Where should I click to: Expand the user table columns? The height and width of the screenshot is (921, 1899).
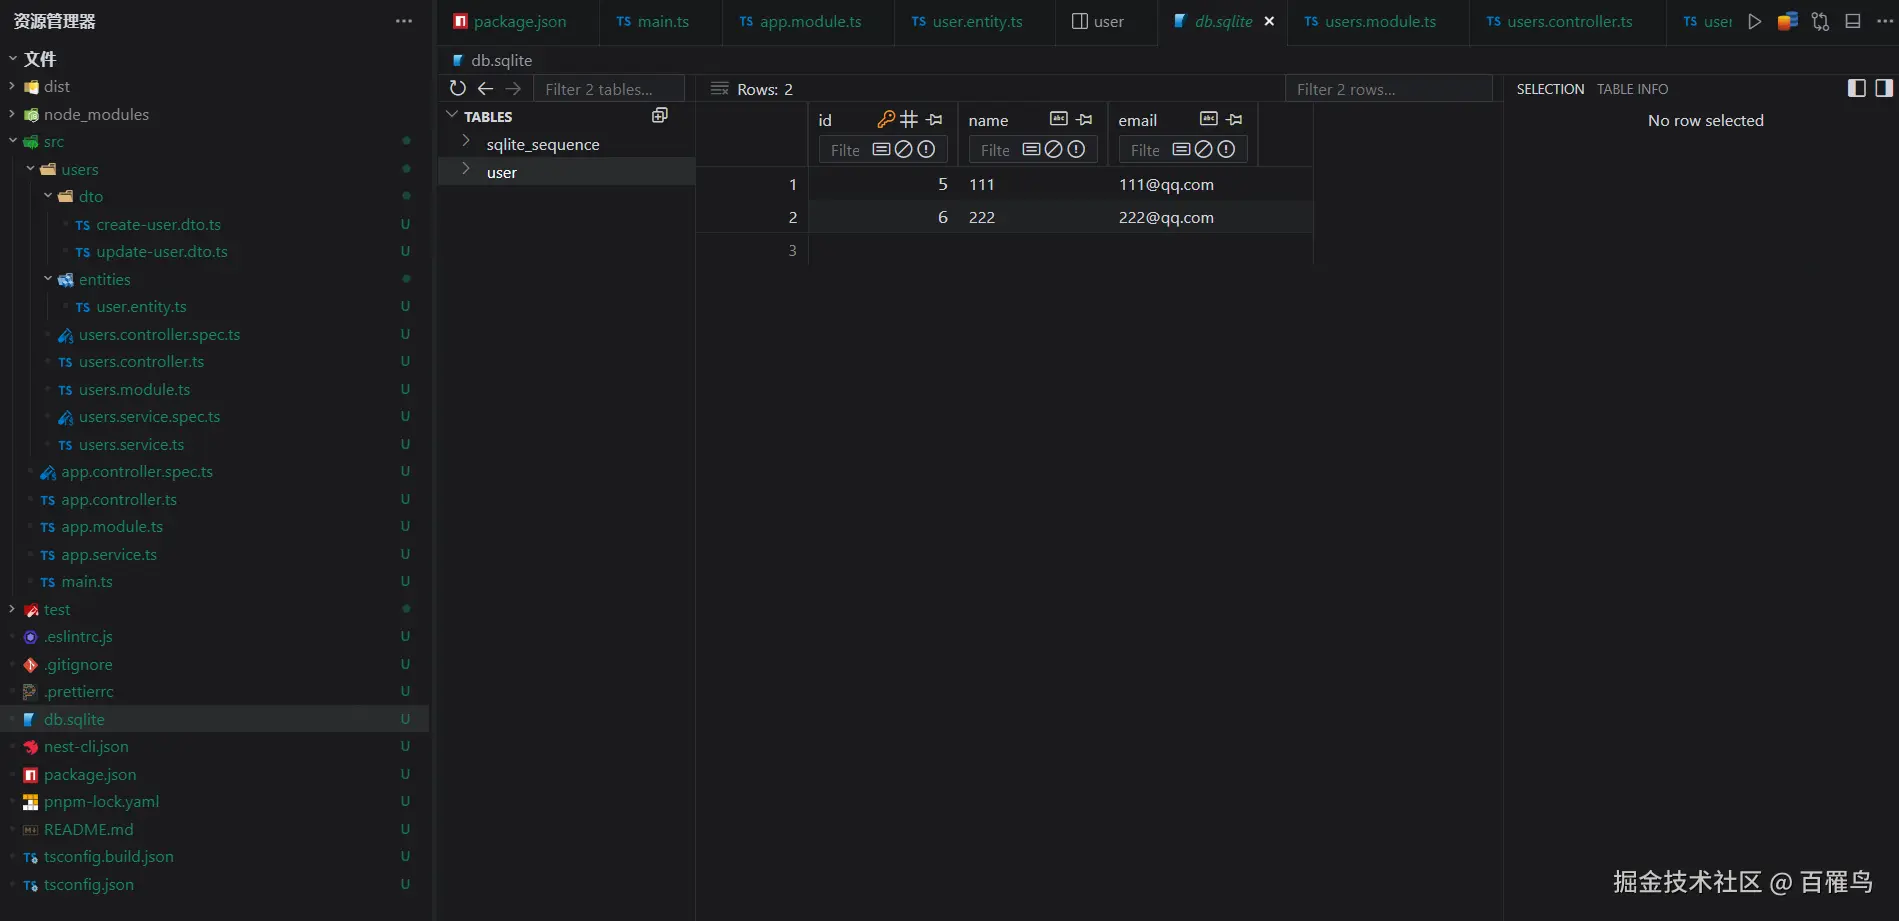coord(466,170)
